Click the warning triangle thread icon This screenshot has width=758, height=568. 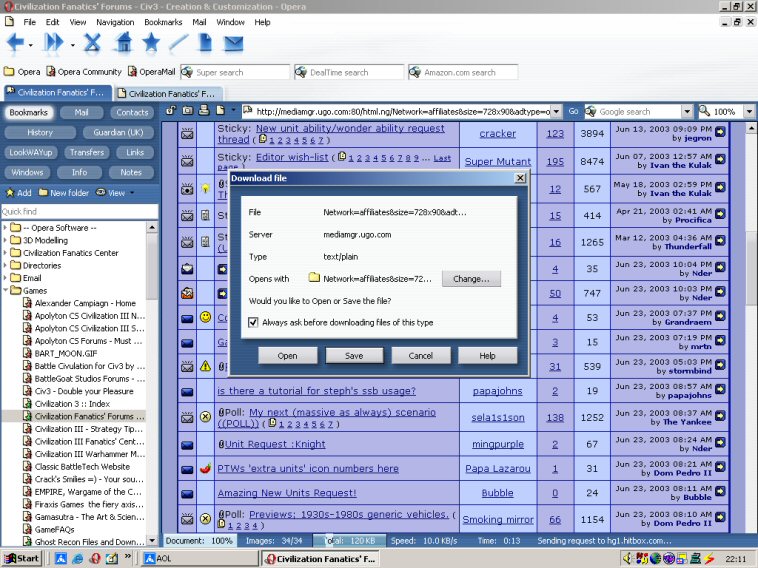pyautogui.click(x=205, y=366)
